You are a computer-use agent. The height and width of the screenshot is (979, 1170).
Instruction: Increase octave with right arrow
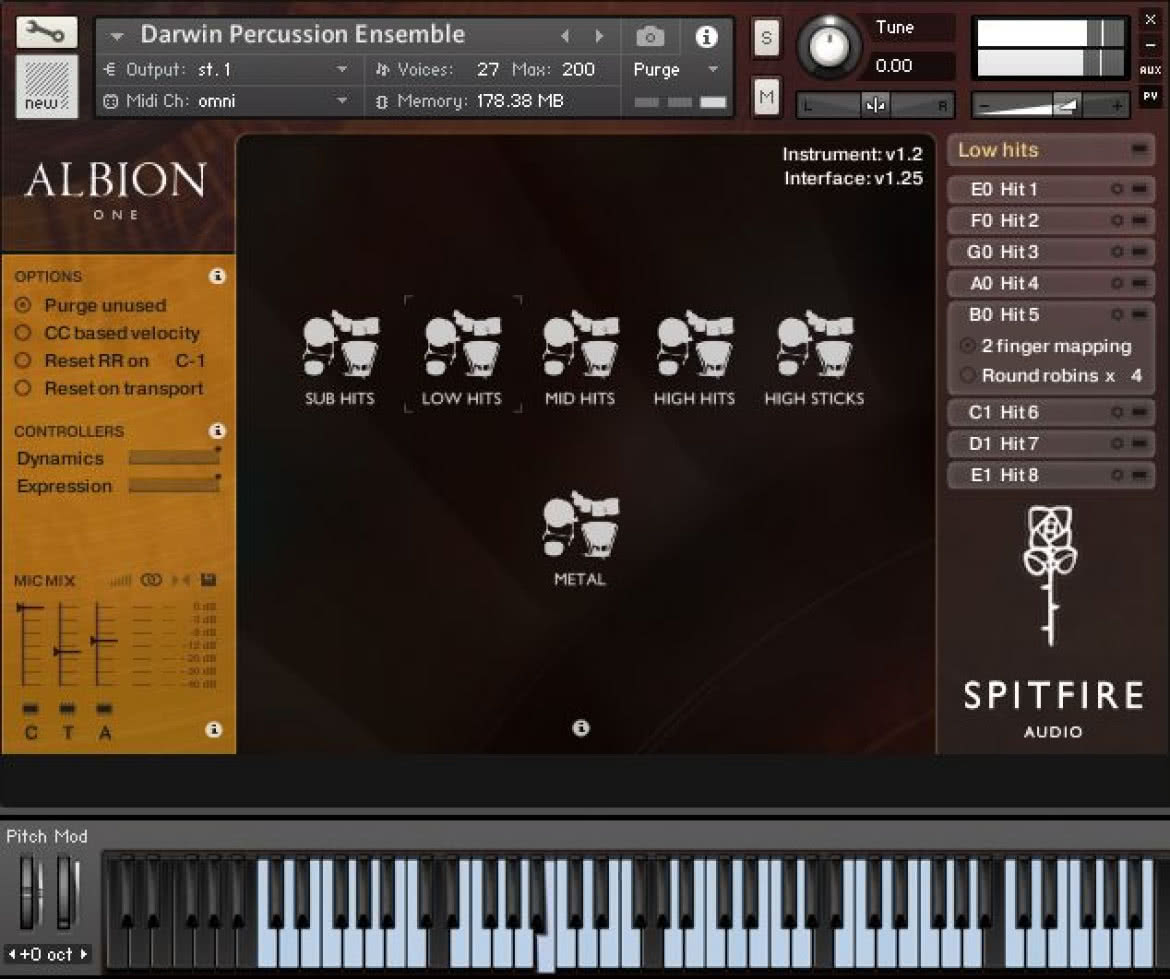click(84, 953)
